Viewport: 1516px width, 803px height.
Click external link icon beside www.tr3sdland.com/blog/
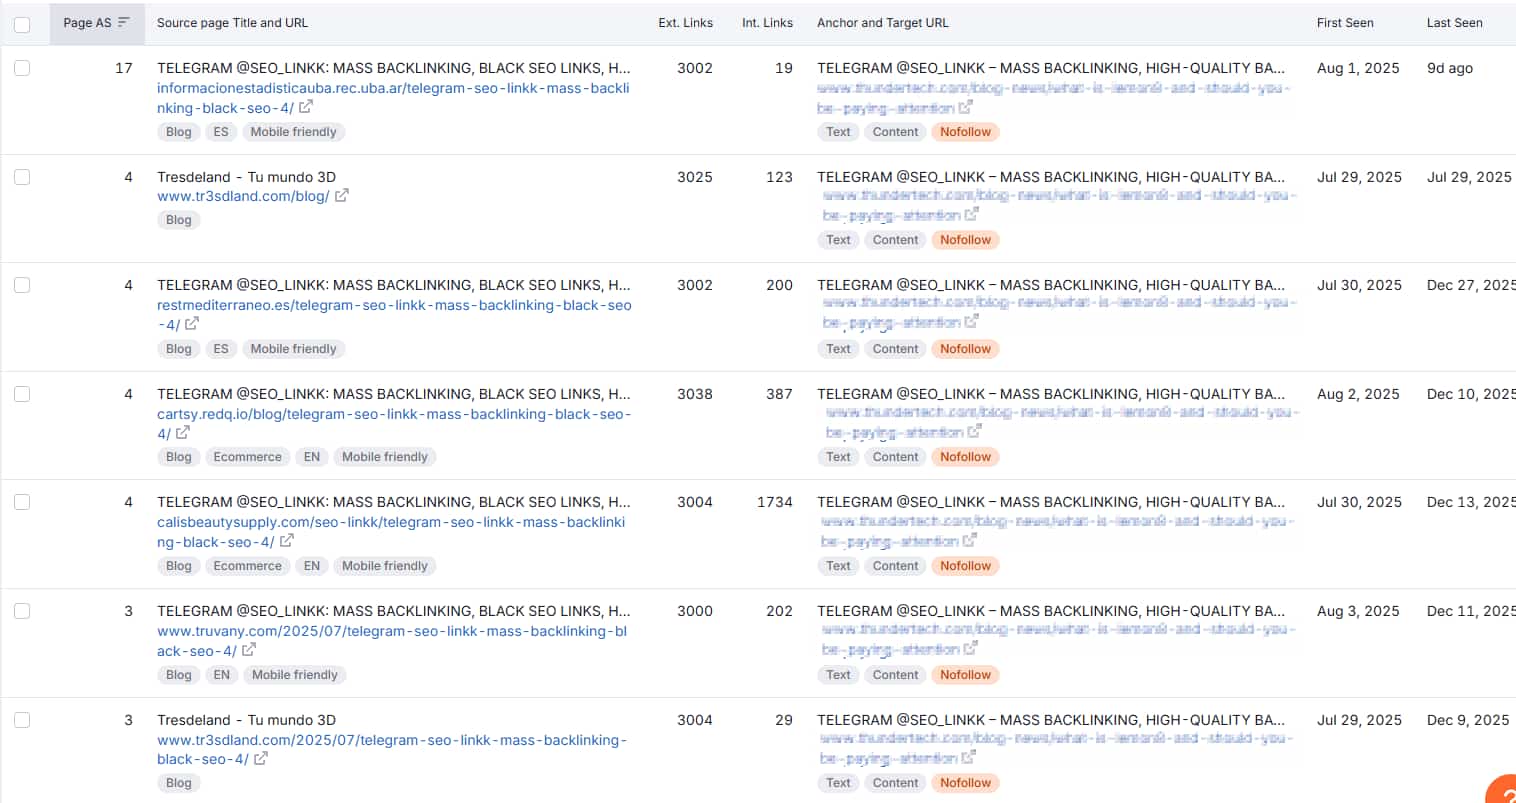[342, 196]
